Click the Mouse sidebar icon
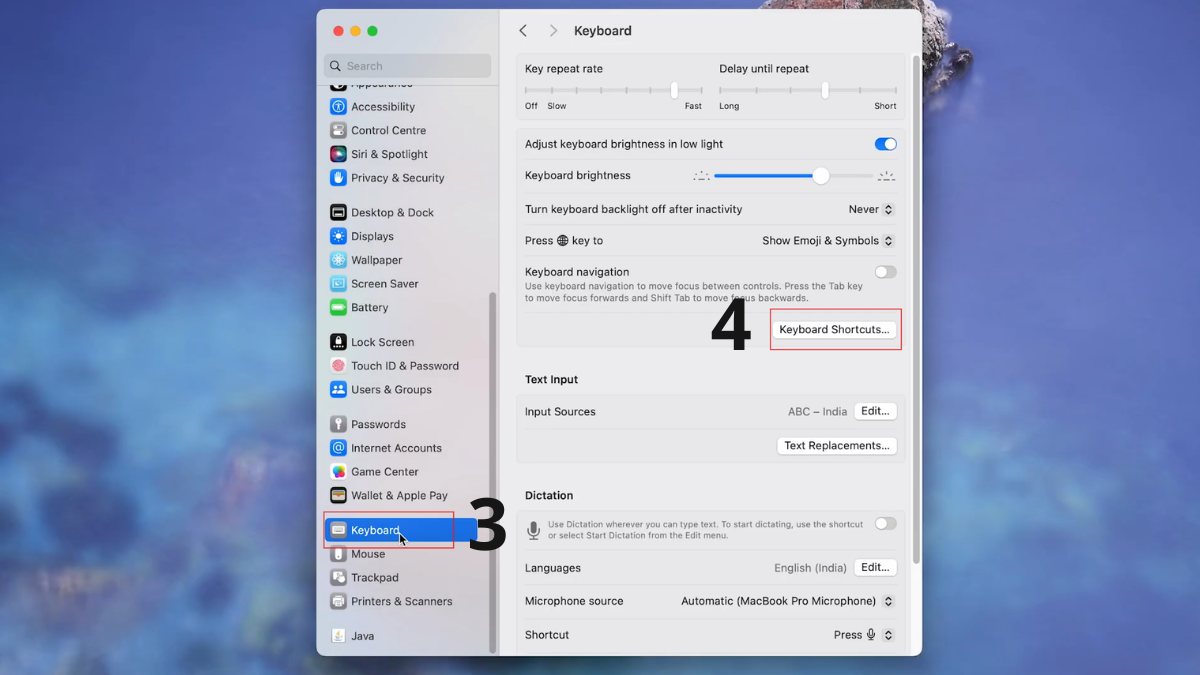The height and width of the screenshot is (675, 1200). click(338, 554)
